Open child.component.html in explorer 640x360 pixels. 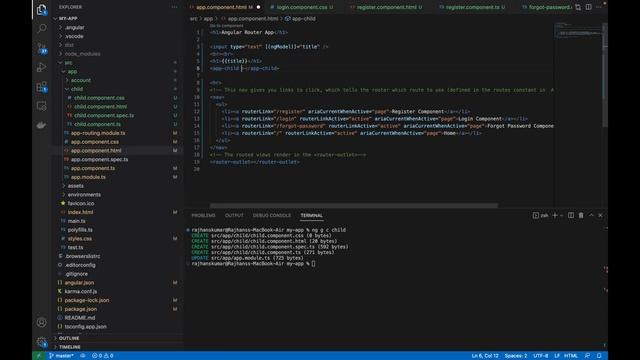tap(100, 107)
